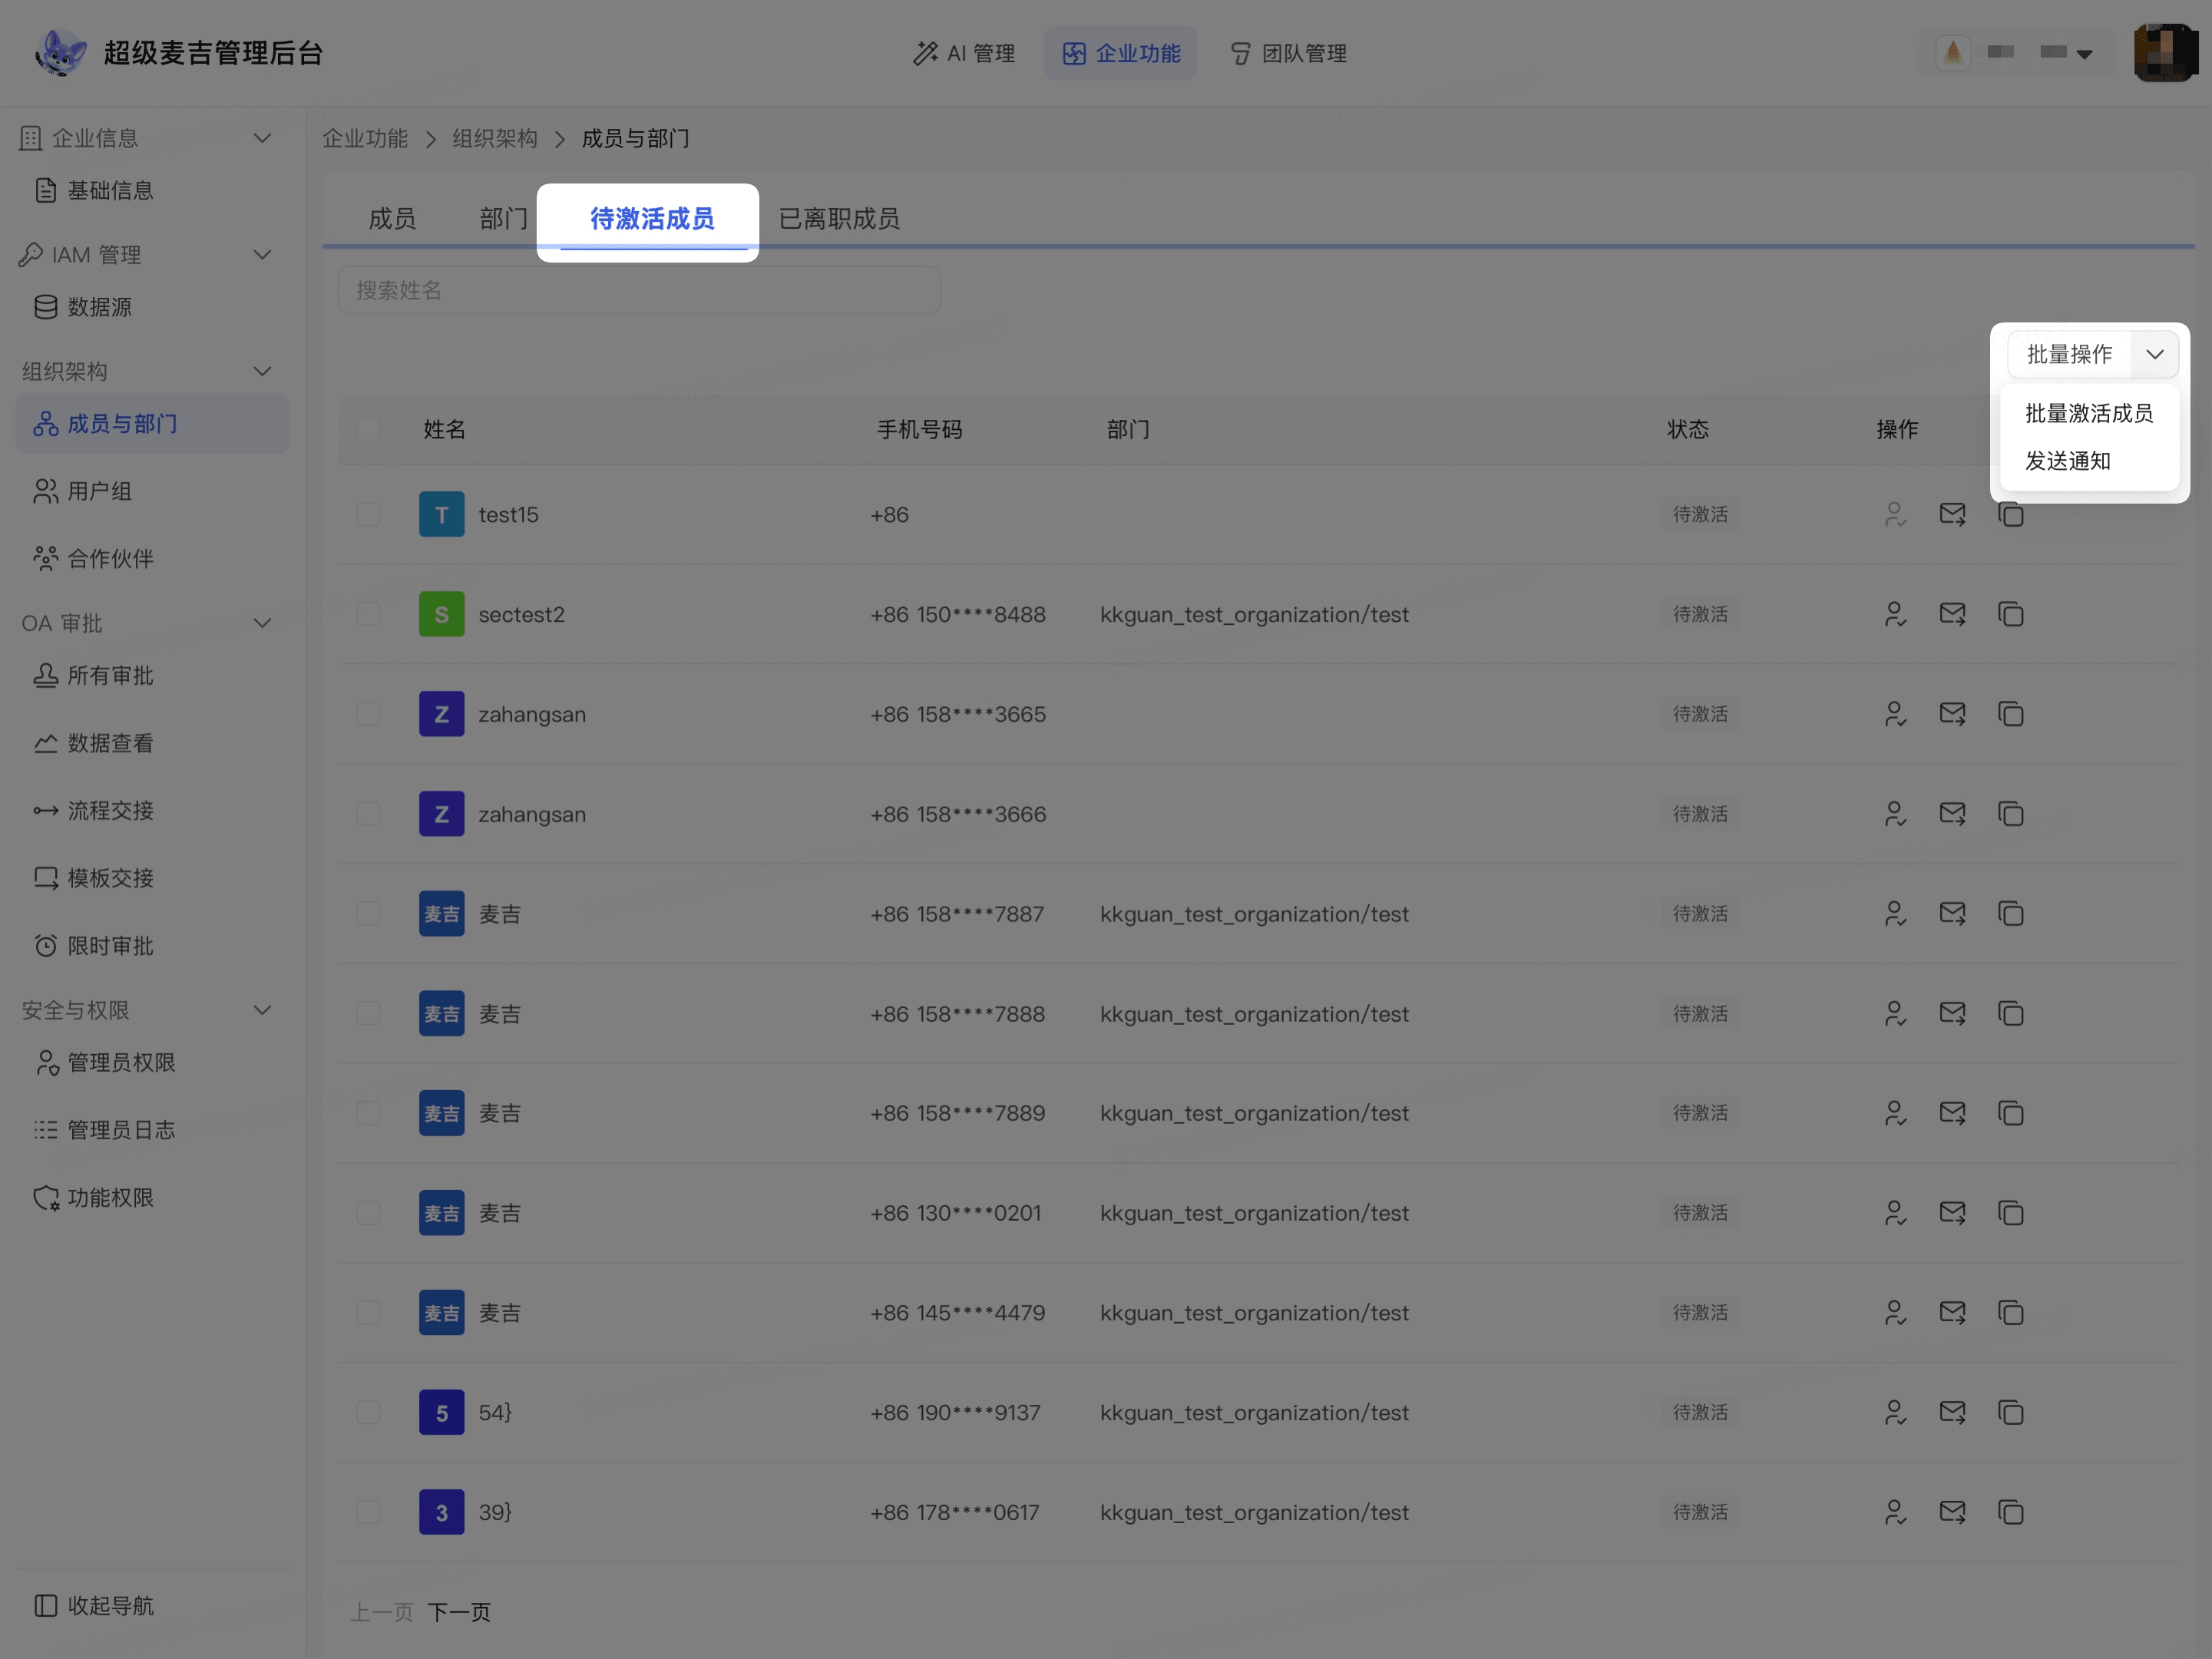Activate the member named 54}
Screen dimensions: 2212x1659
coord(1894,1412)
